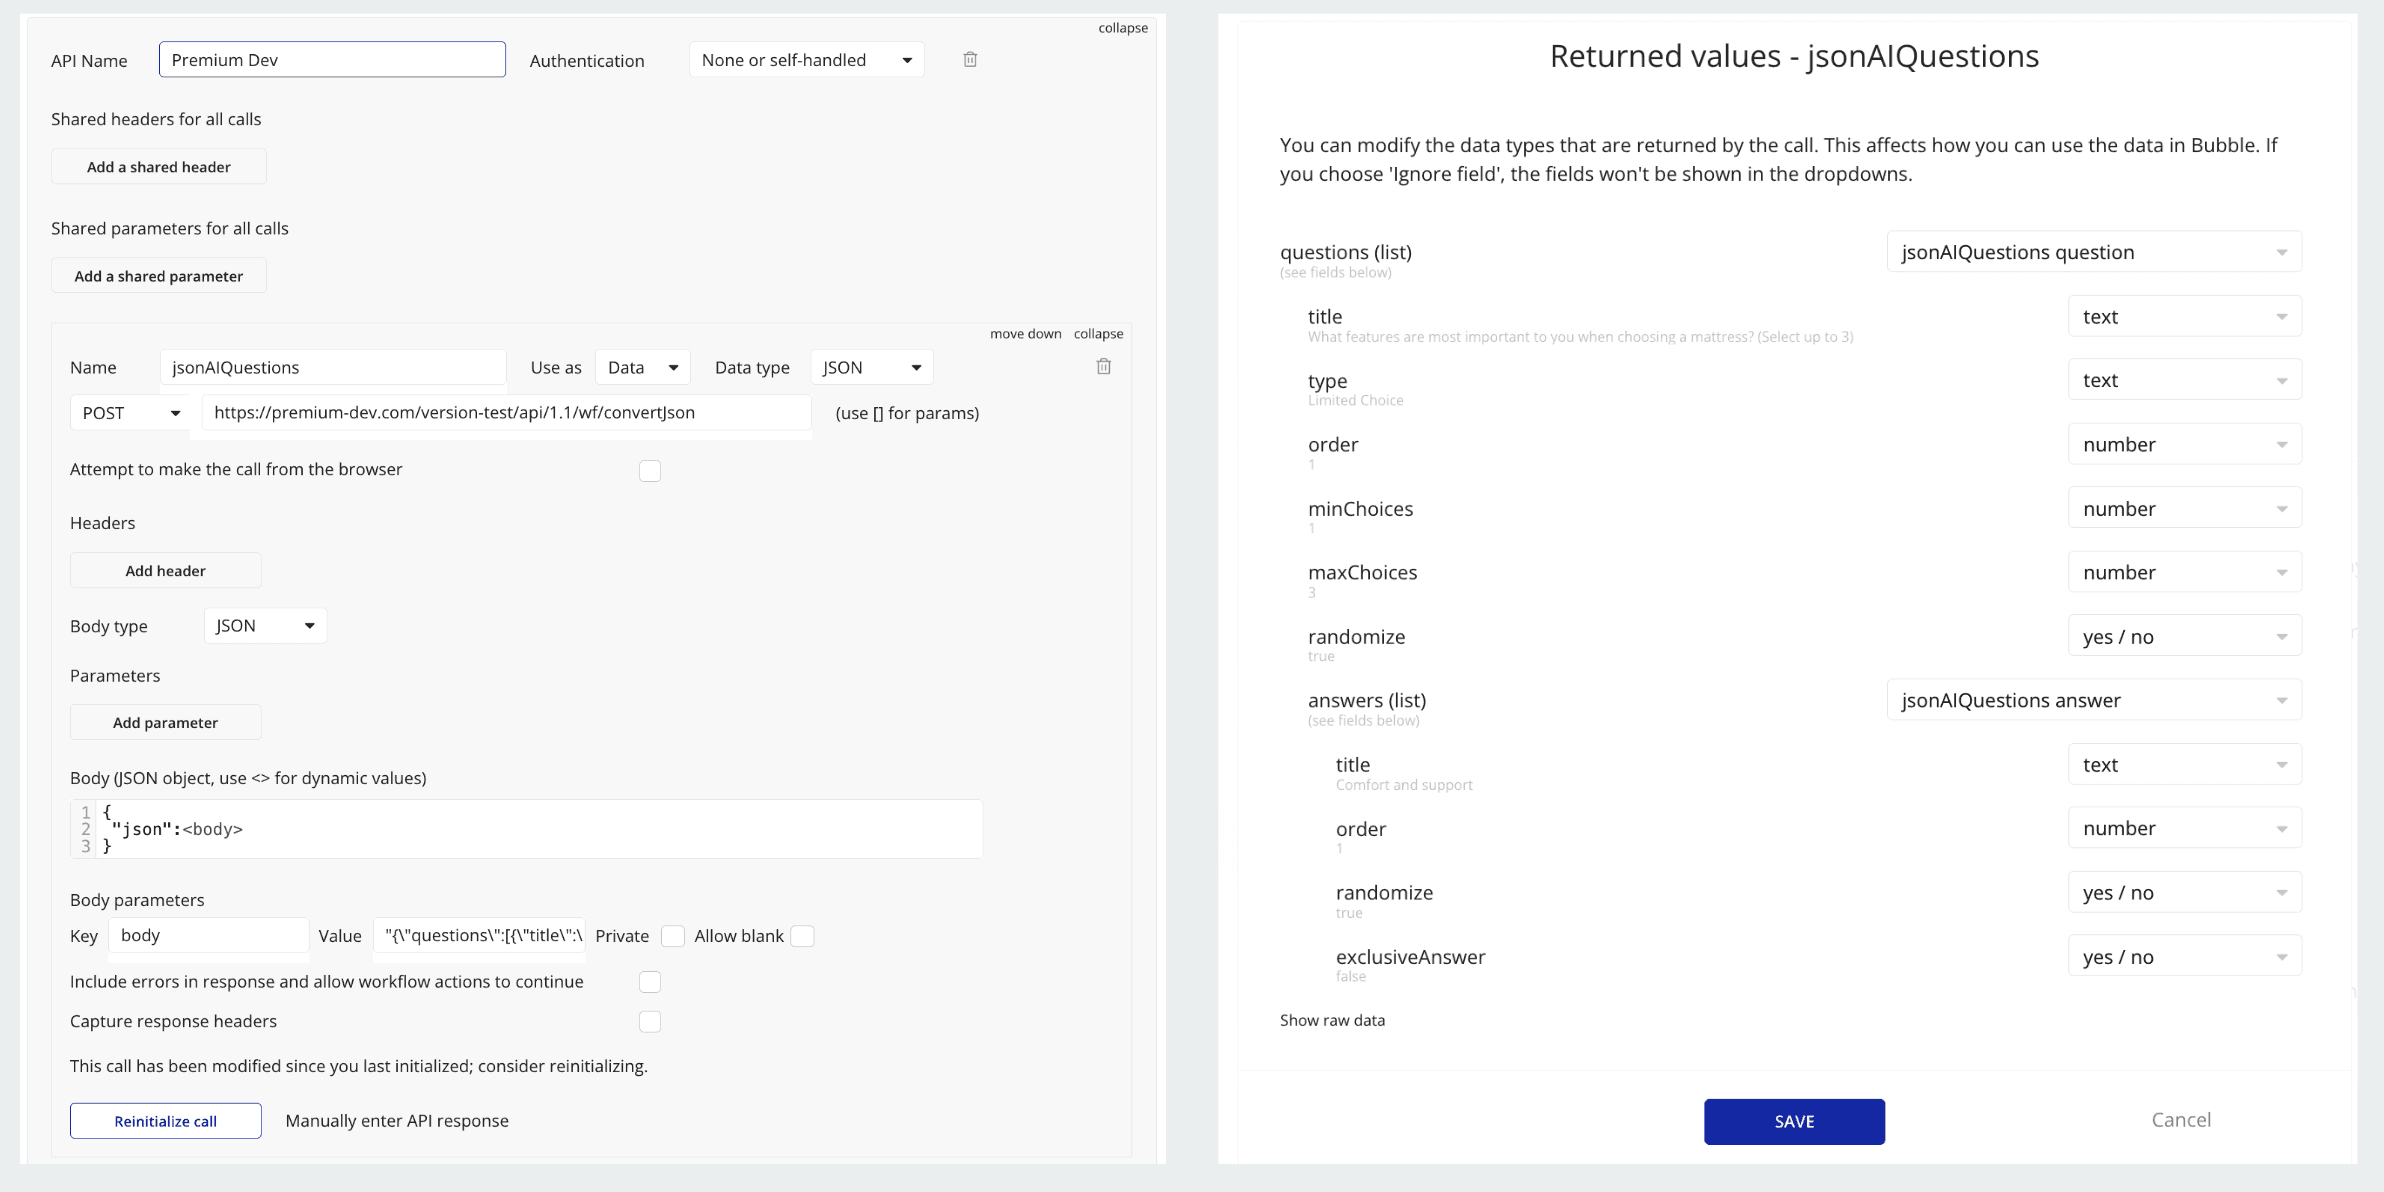
Task: Delete the jsonAIQuestions call with trash icon
Action: click(1103, 367)
